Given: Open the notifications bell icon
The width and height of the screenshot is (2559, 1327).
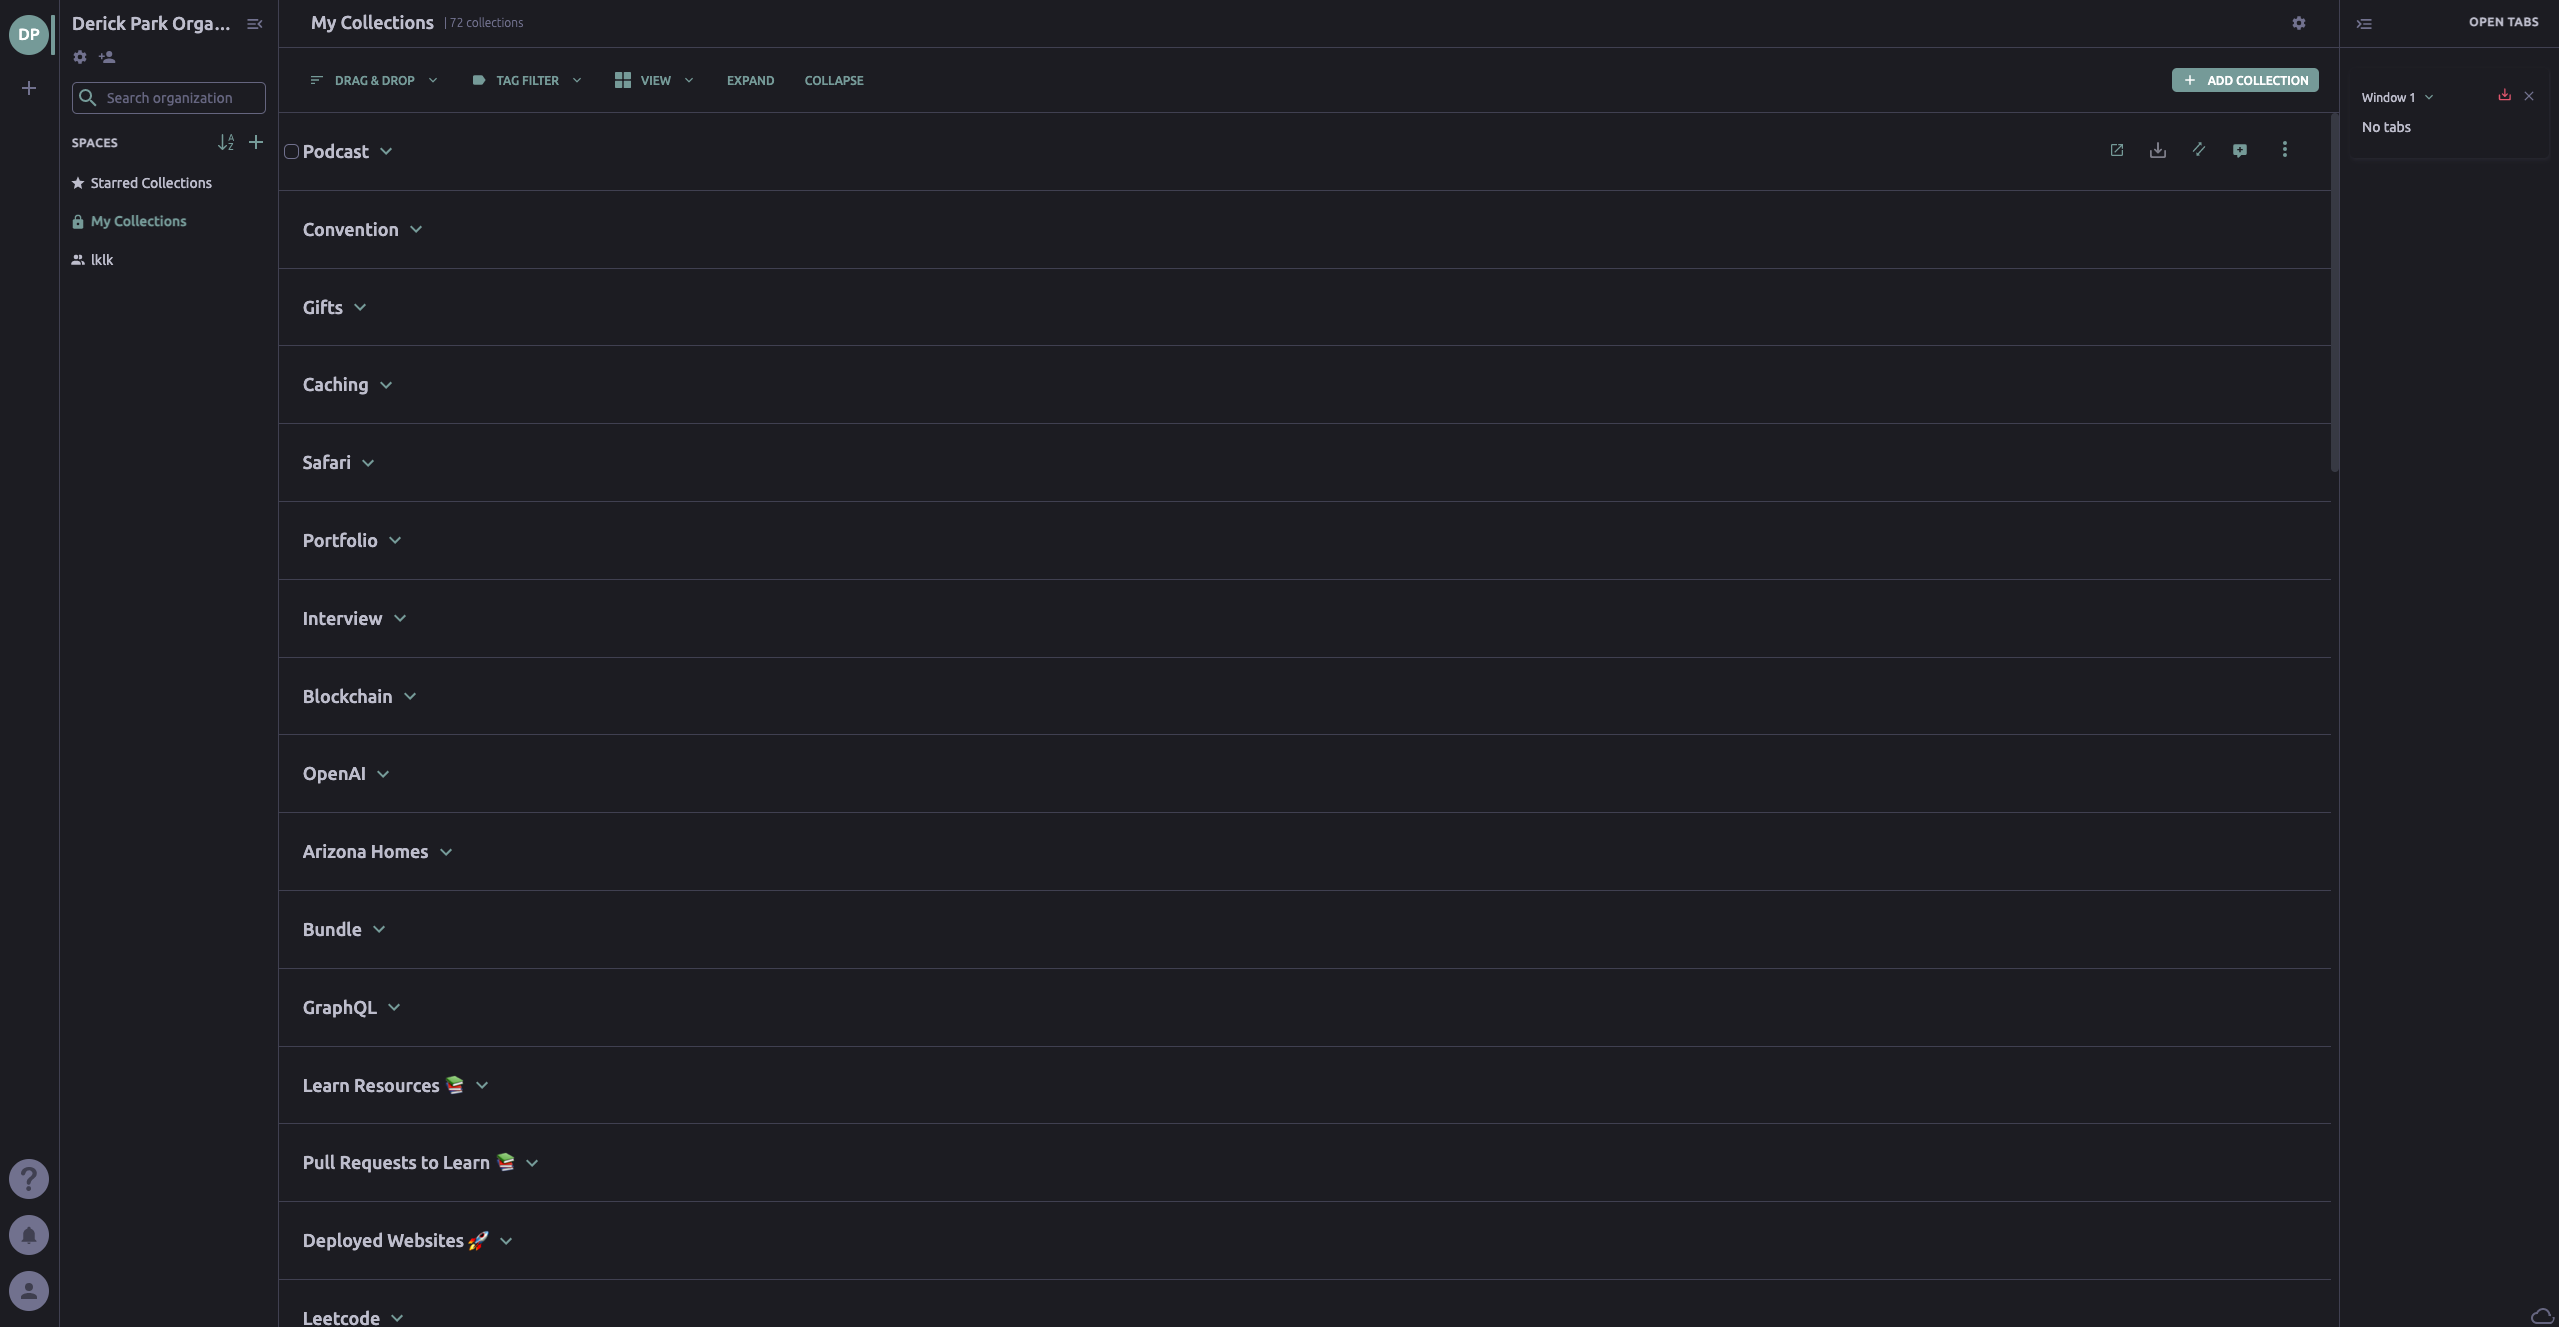Looking at the screenshot, I should point(29,1235).
